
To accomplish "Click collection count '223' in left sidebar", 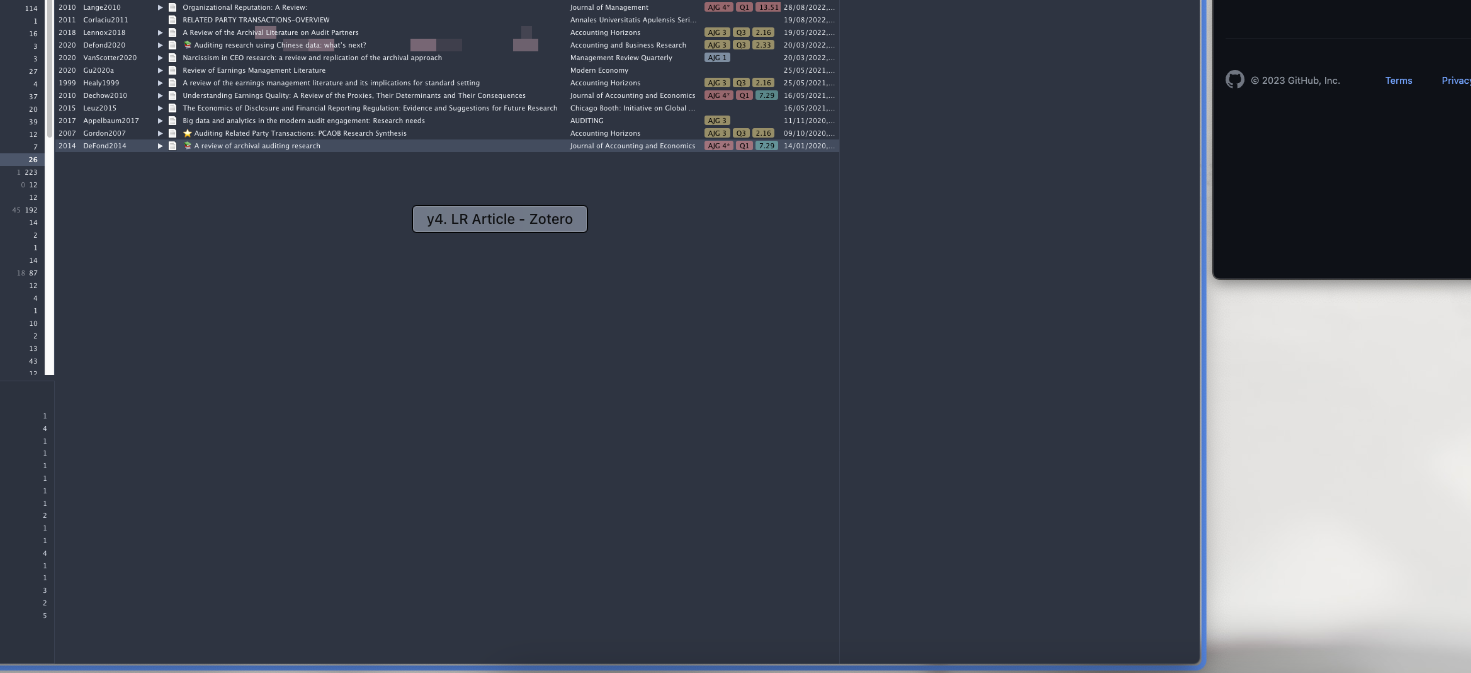I will pyautogui.click(x=31, y=172).
